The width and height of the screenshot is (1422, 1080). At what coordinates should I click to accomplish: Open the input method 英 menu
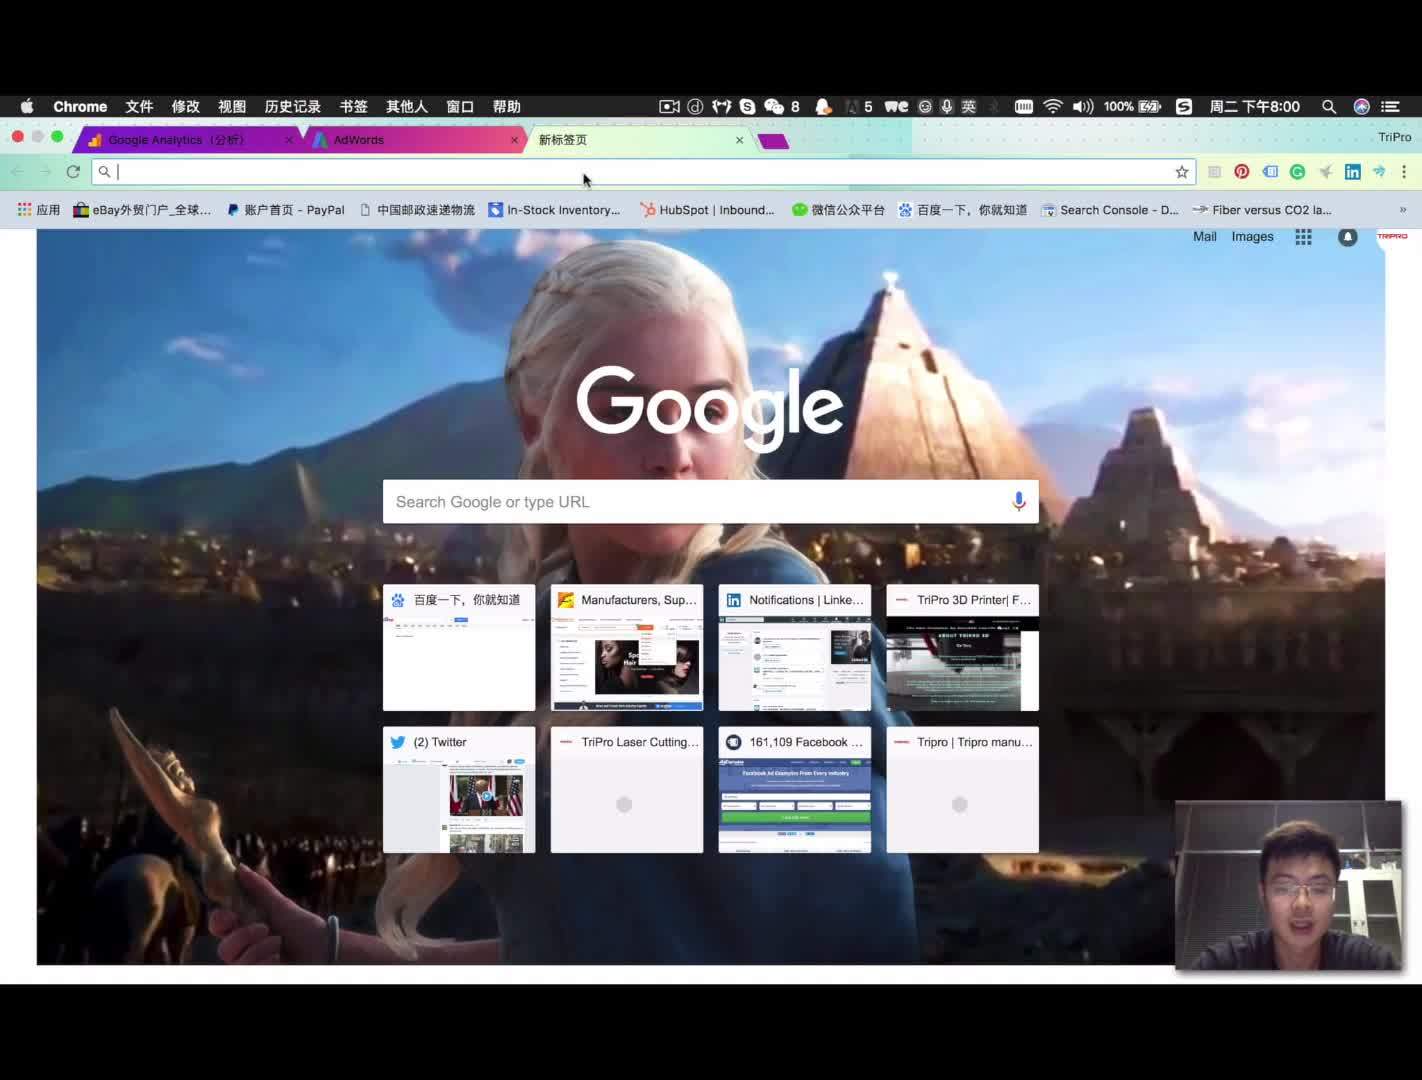pyautogui.click(x=968, y=107)
